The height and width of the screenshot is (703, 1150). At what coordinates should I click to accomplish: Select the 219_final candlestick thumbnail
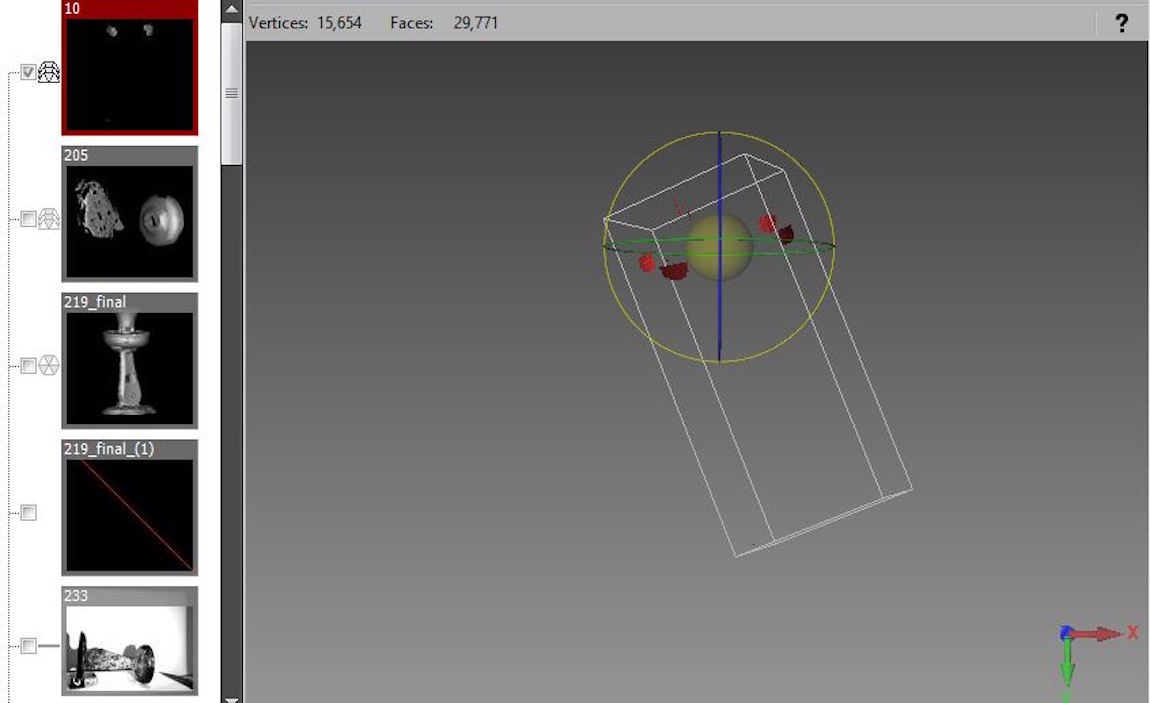point(129,366)
